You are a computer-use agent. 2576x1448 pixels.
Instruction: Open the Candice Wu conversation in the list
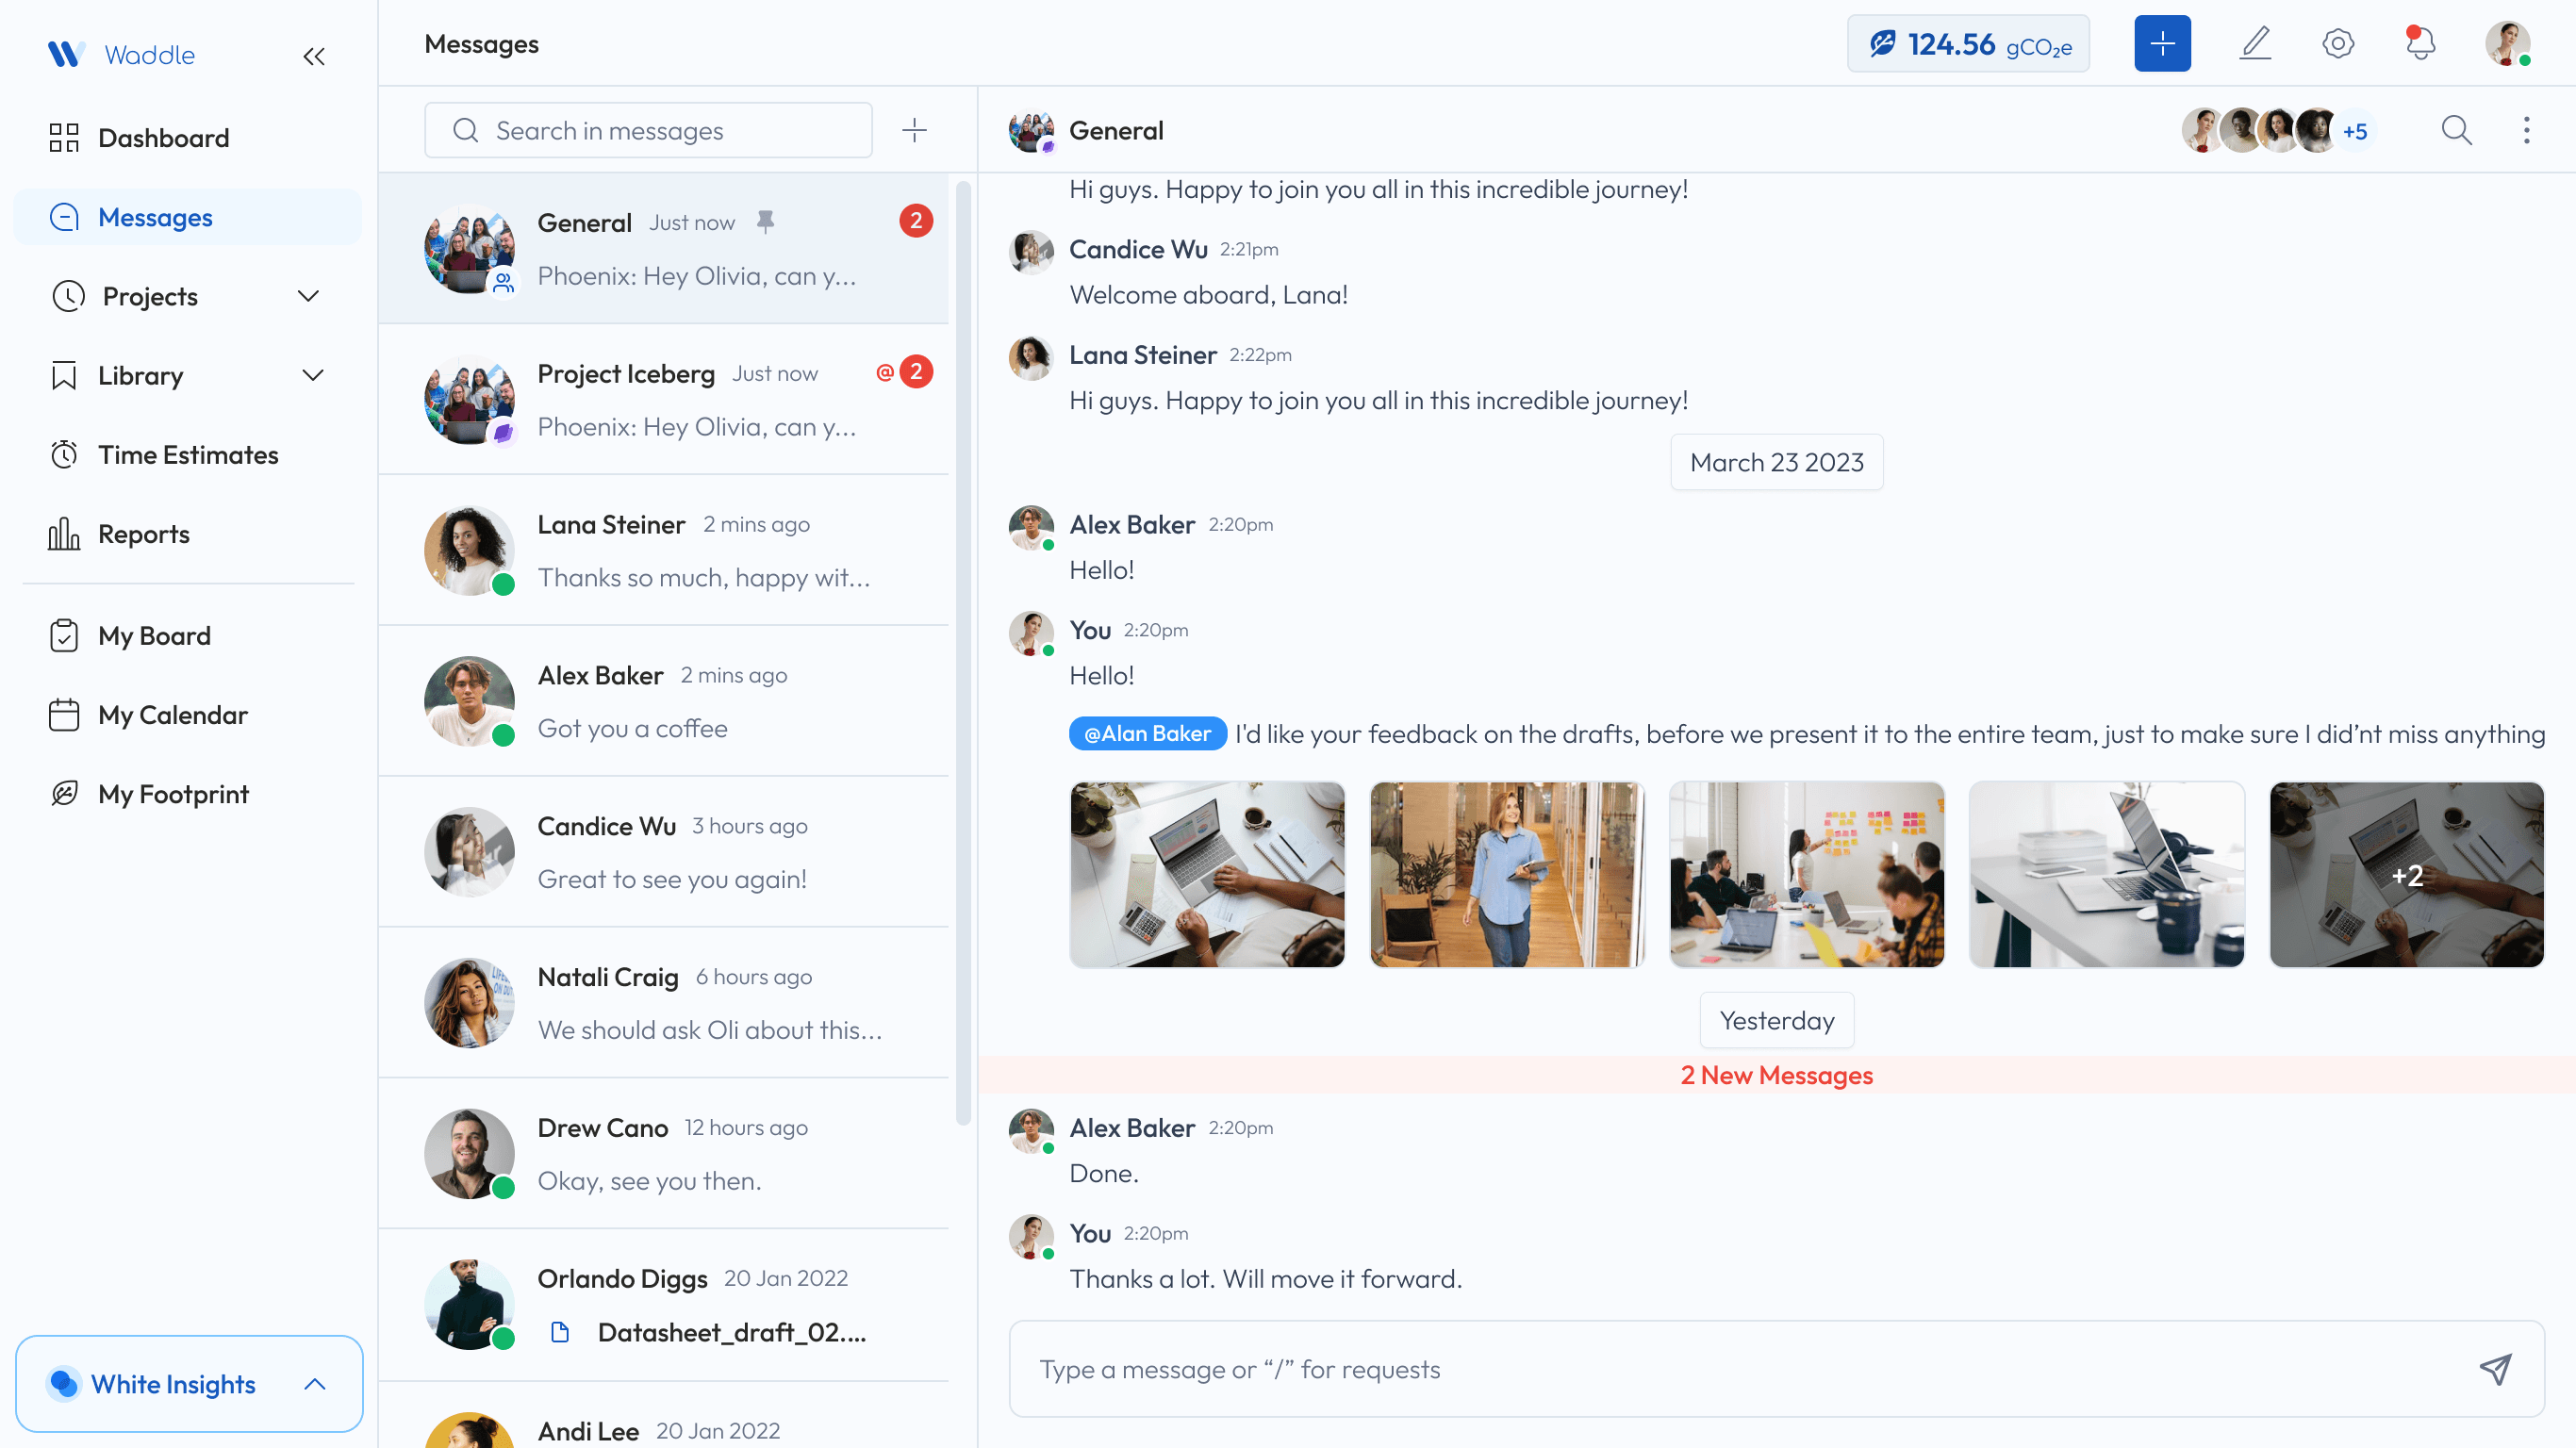coord(664,853)
